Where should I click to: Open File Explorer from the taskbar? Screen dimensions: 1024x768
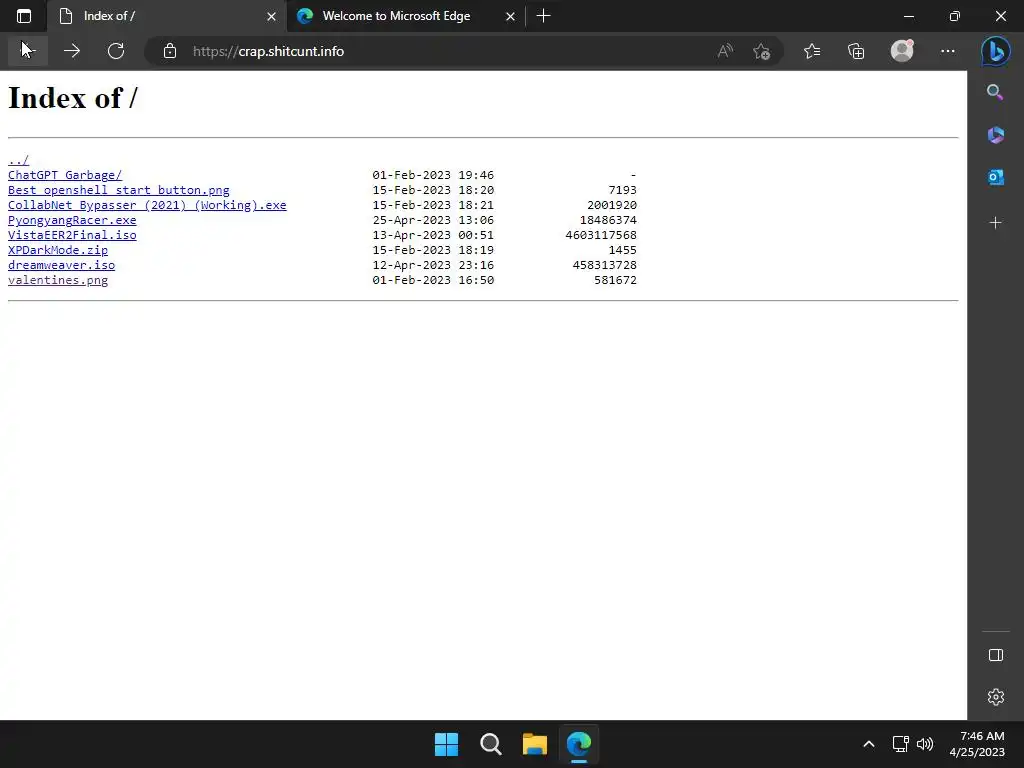tap(535, 744)
